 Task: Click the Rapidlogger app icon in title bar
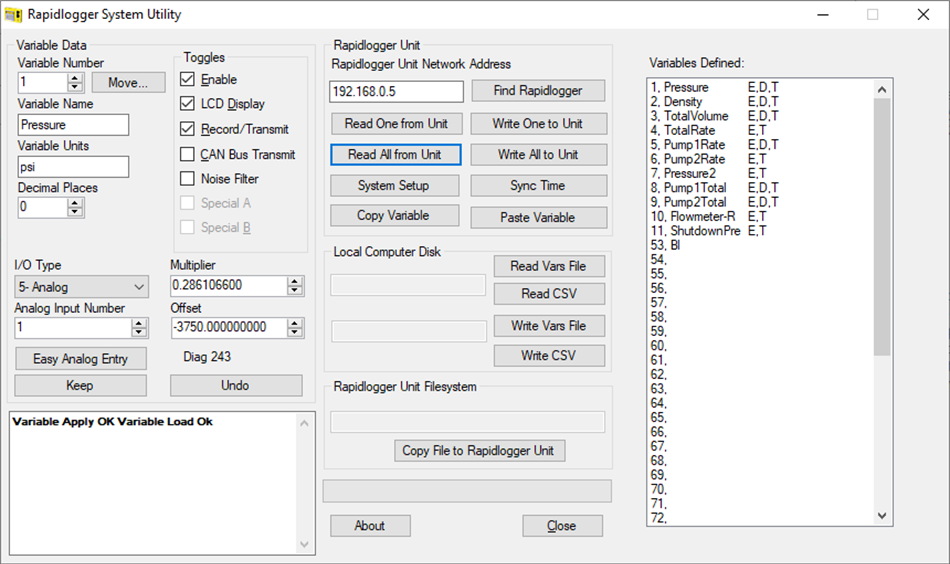tap(13, 14)
